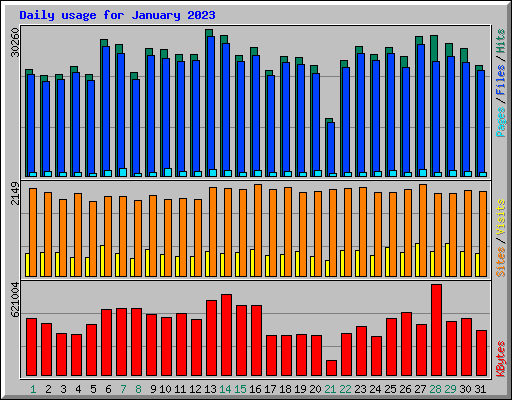512x400 pixels.
Task: Select day label 19 on the x-axis
Action: point(300,389)
